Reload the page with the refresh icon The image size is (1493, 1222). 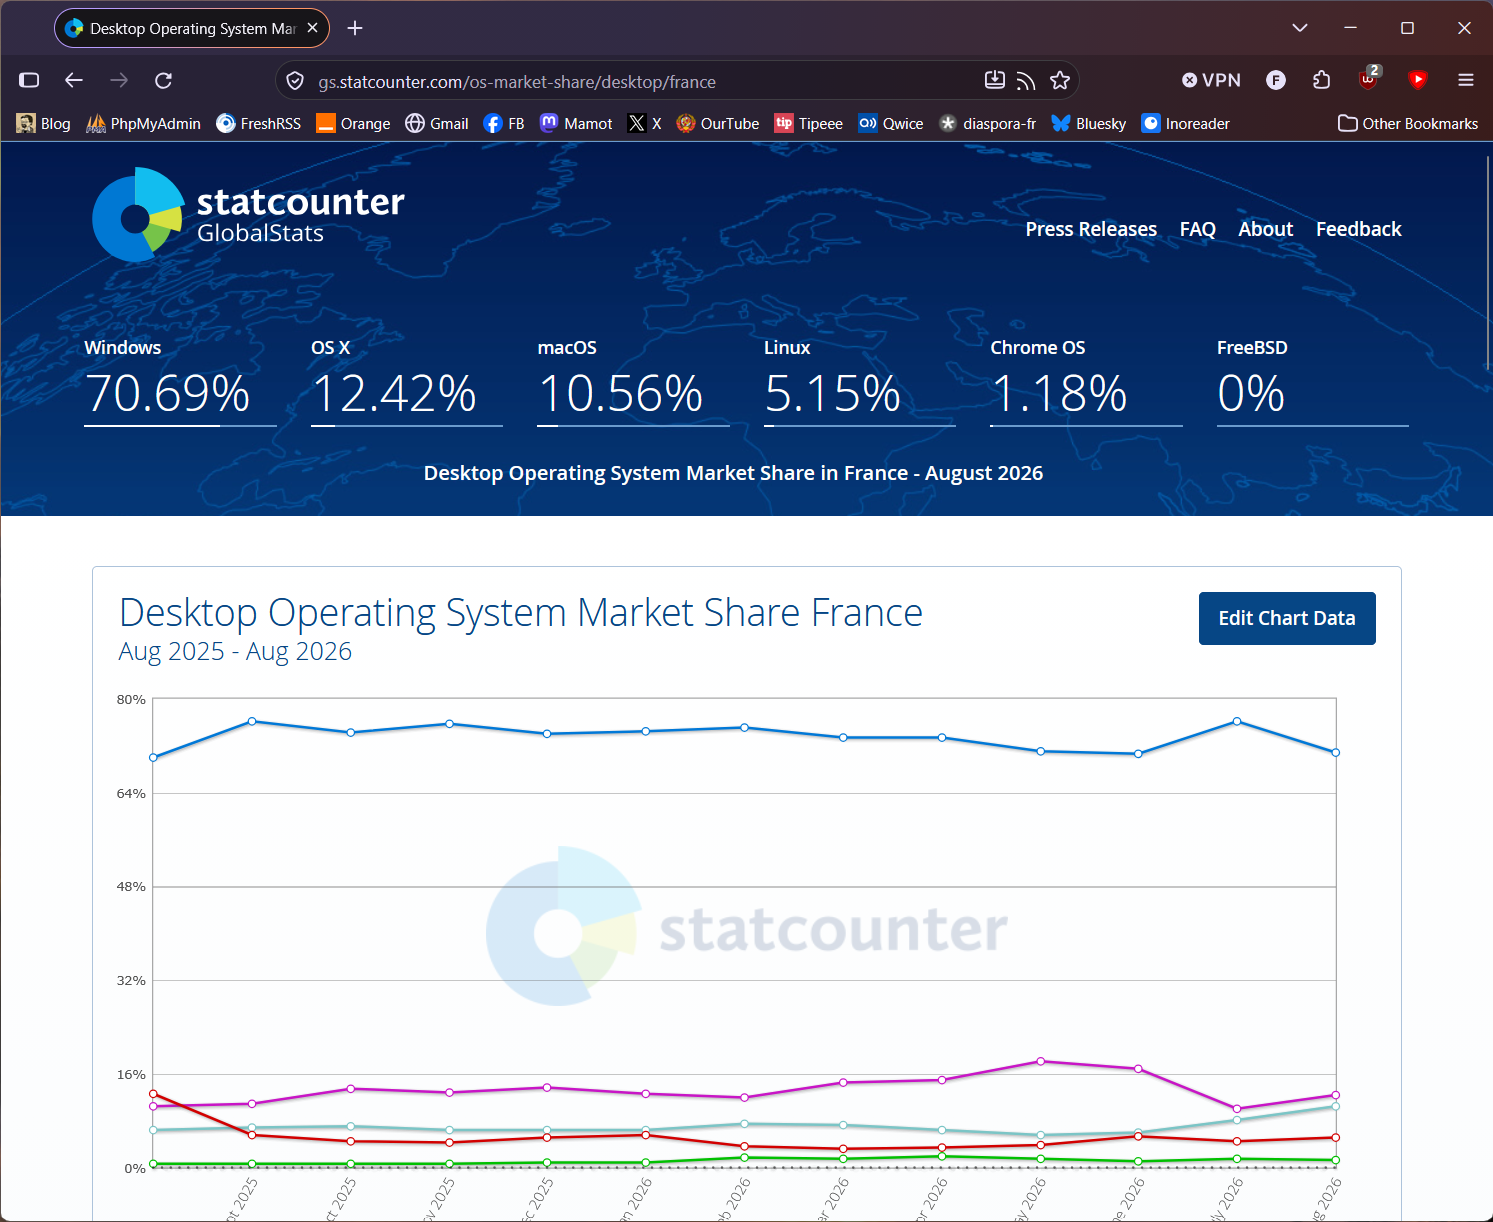[x=163, y=80]
